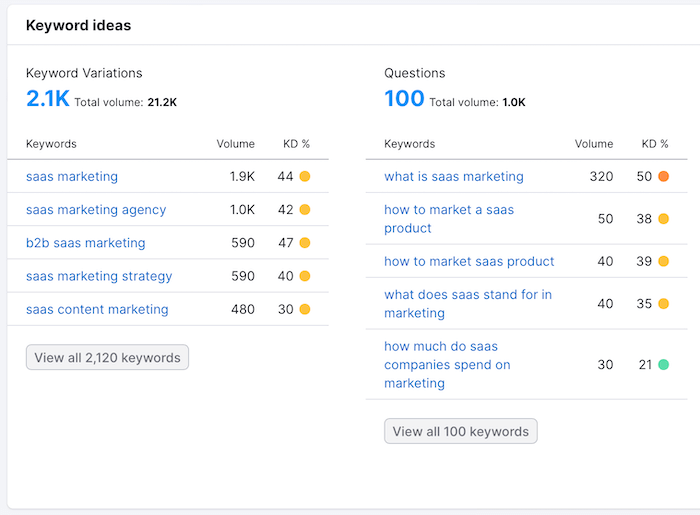This screenshot has height=515, width=700.
Task: Click the KD dot for b2b saas marketing
Action: pyautogui.click(x=305, y=243)
